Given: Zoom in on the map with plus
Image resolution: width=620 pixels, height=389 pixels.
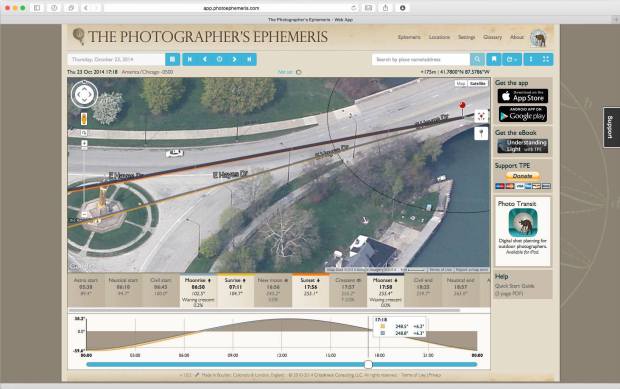Looking at the screenshot, I should pyautogui.click(x=84, y=143).
